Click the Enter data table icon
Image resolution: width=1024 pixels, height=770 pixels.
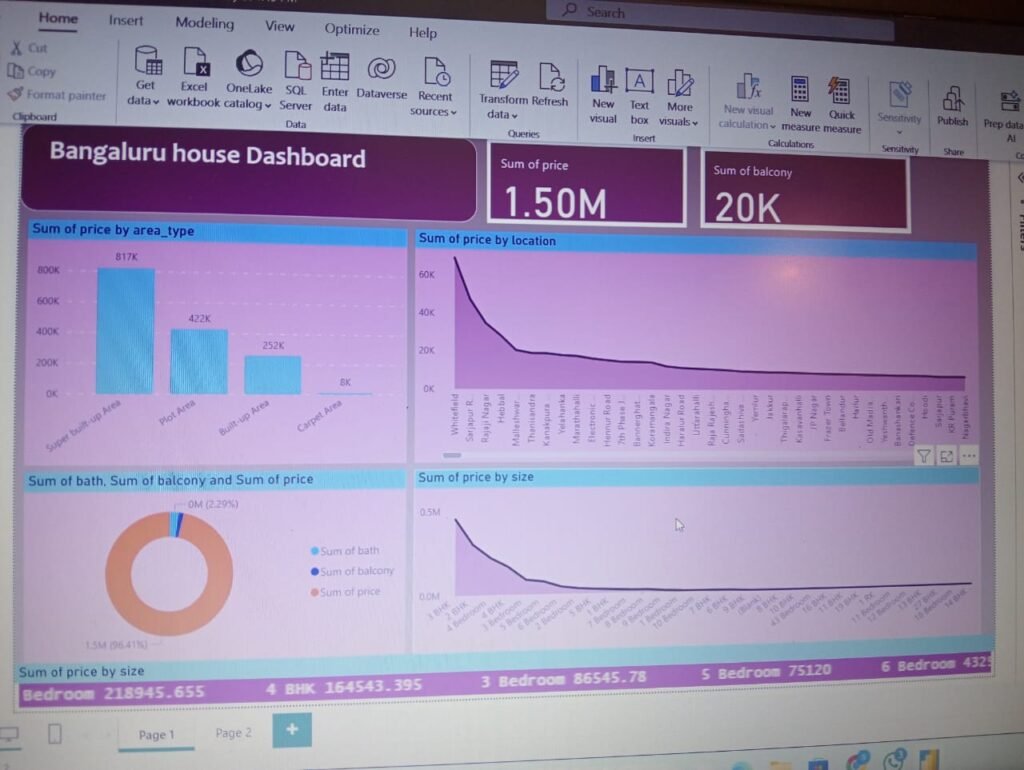(x=335, y=67)
